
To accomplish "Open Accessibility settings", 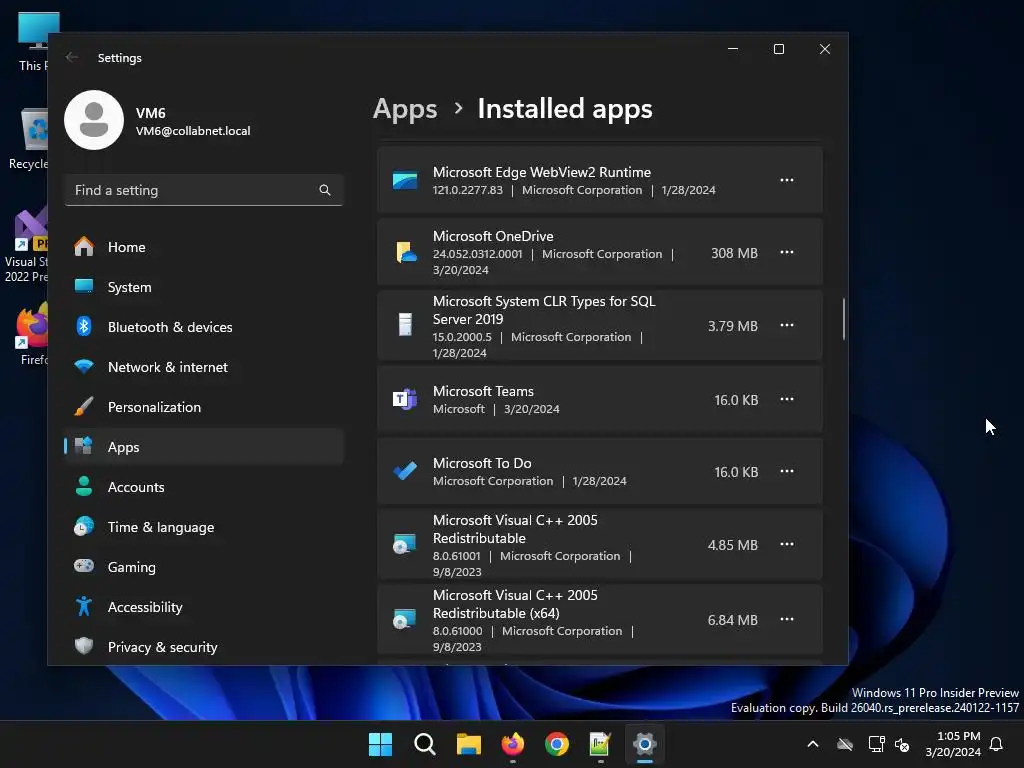I will (204, 607).
